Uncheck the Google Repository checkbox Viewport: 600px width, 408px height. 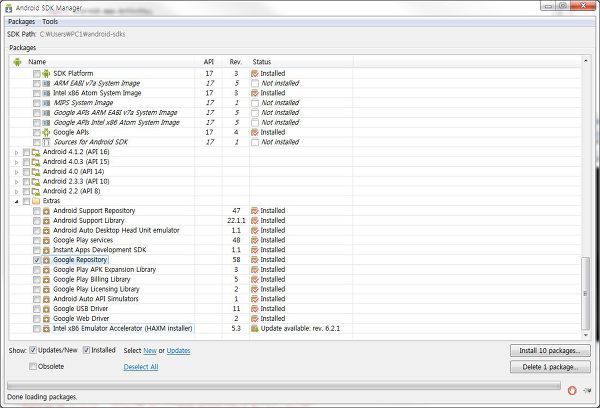[37, 260]
